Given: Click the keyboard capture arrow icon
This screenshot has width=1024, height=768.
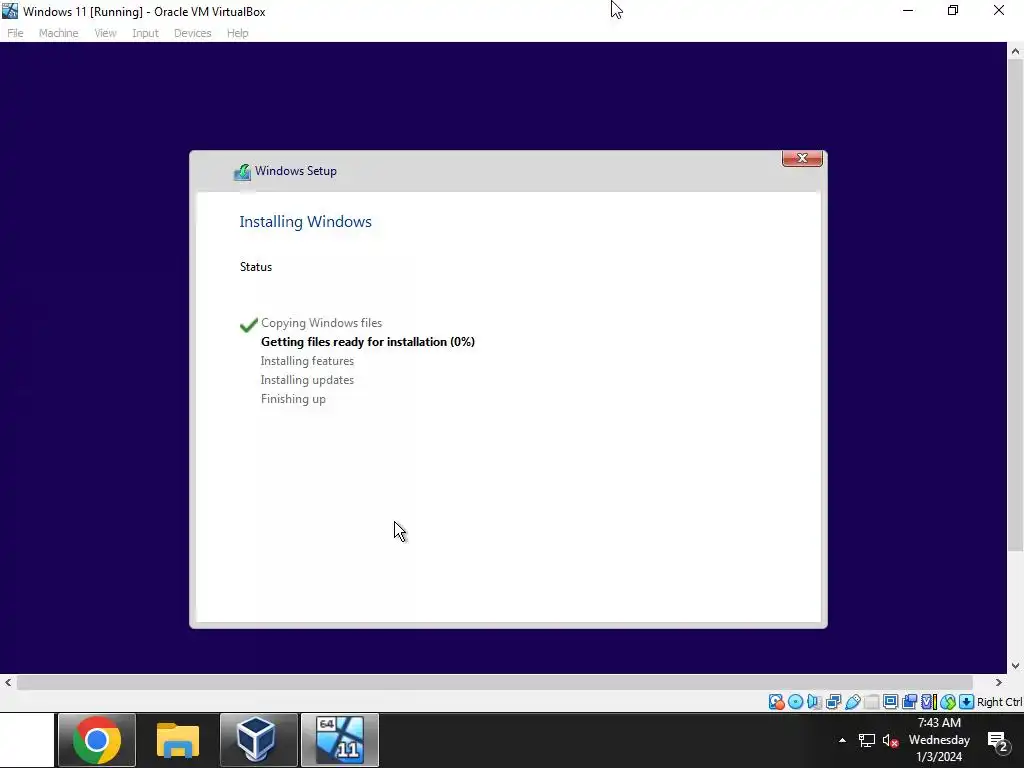Looking at the screenshot, I should [x=967, y=702].
